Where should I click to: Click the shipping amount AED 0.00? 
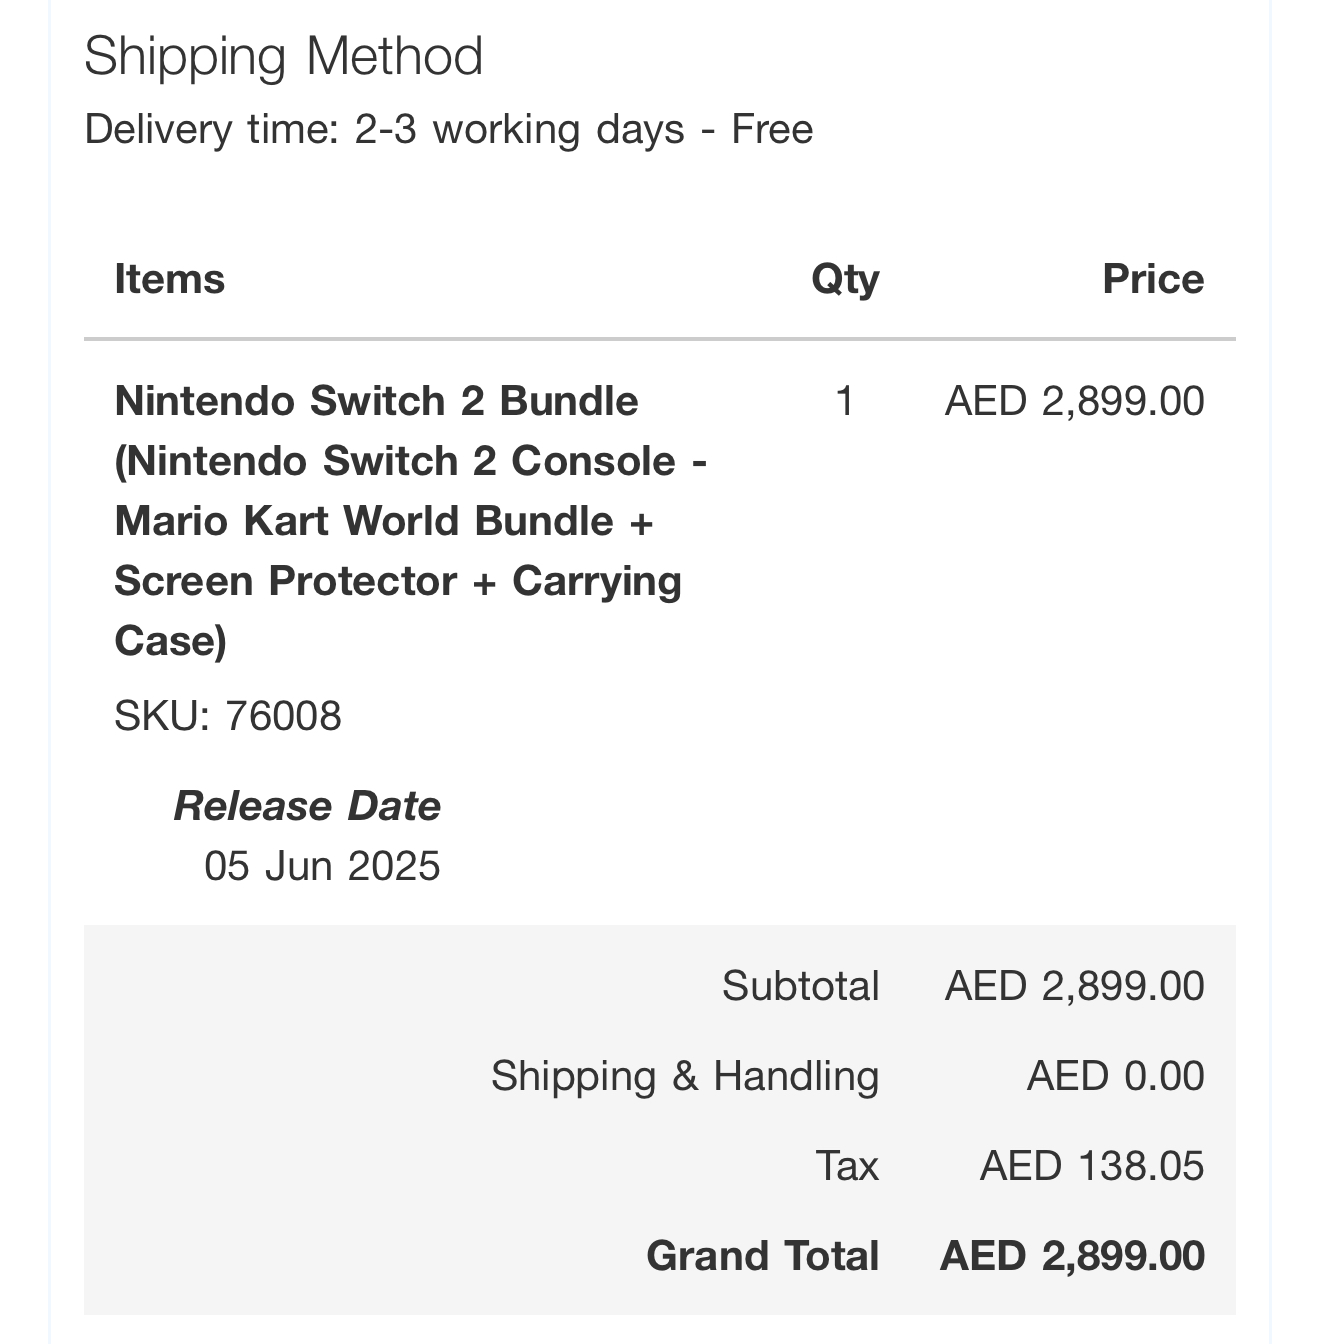[1115, 1076]
